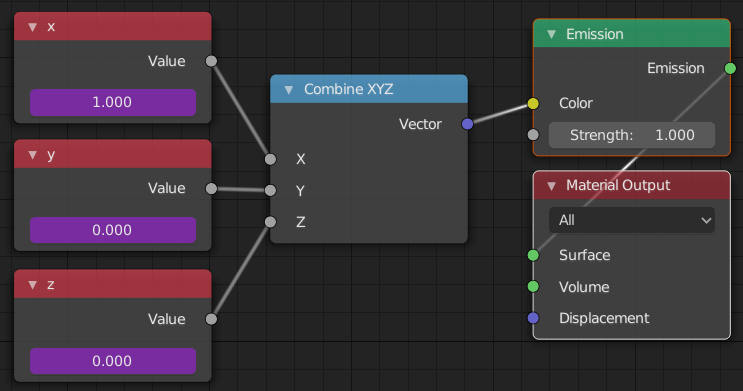Collapse the Combine XYZ node
743x391 pixels.
289,90
